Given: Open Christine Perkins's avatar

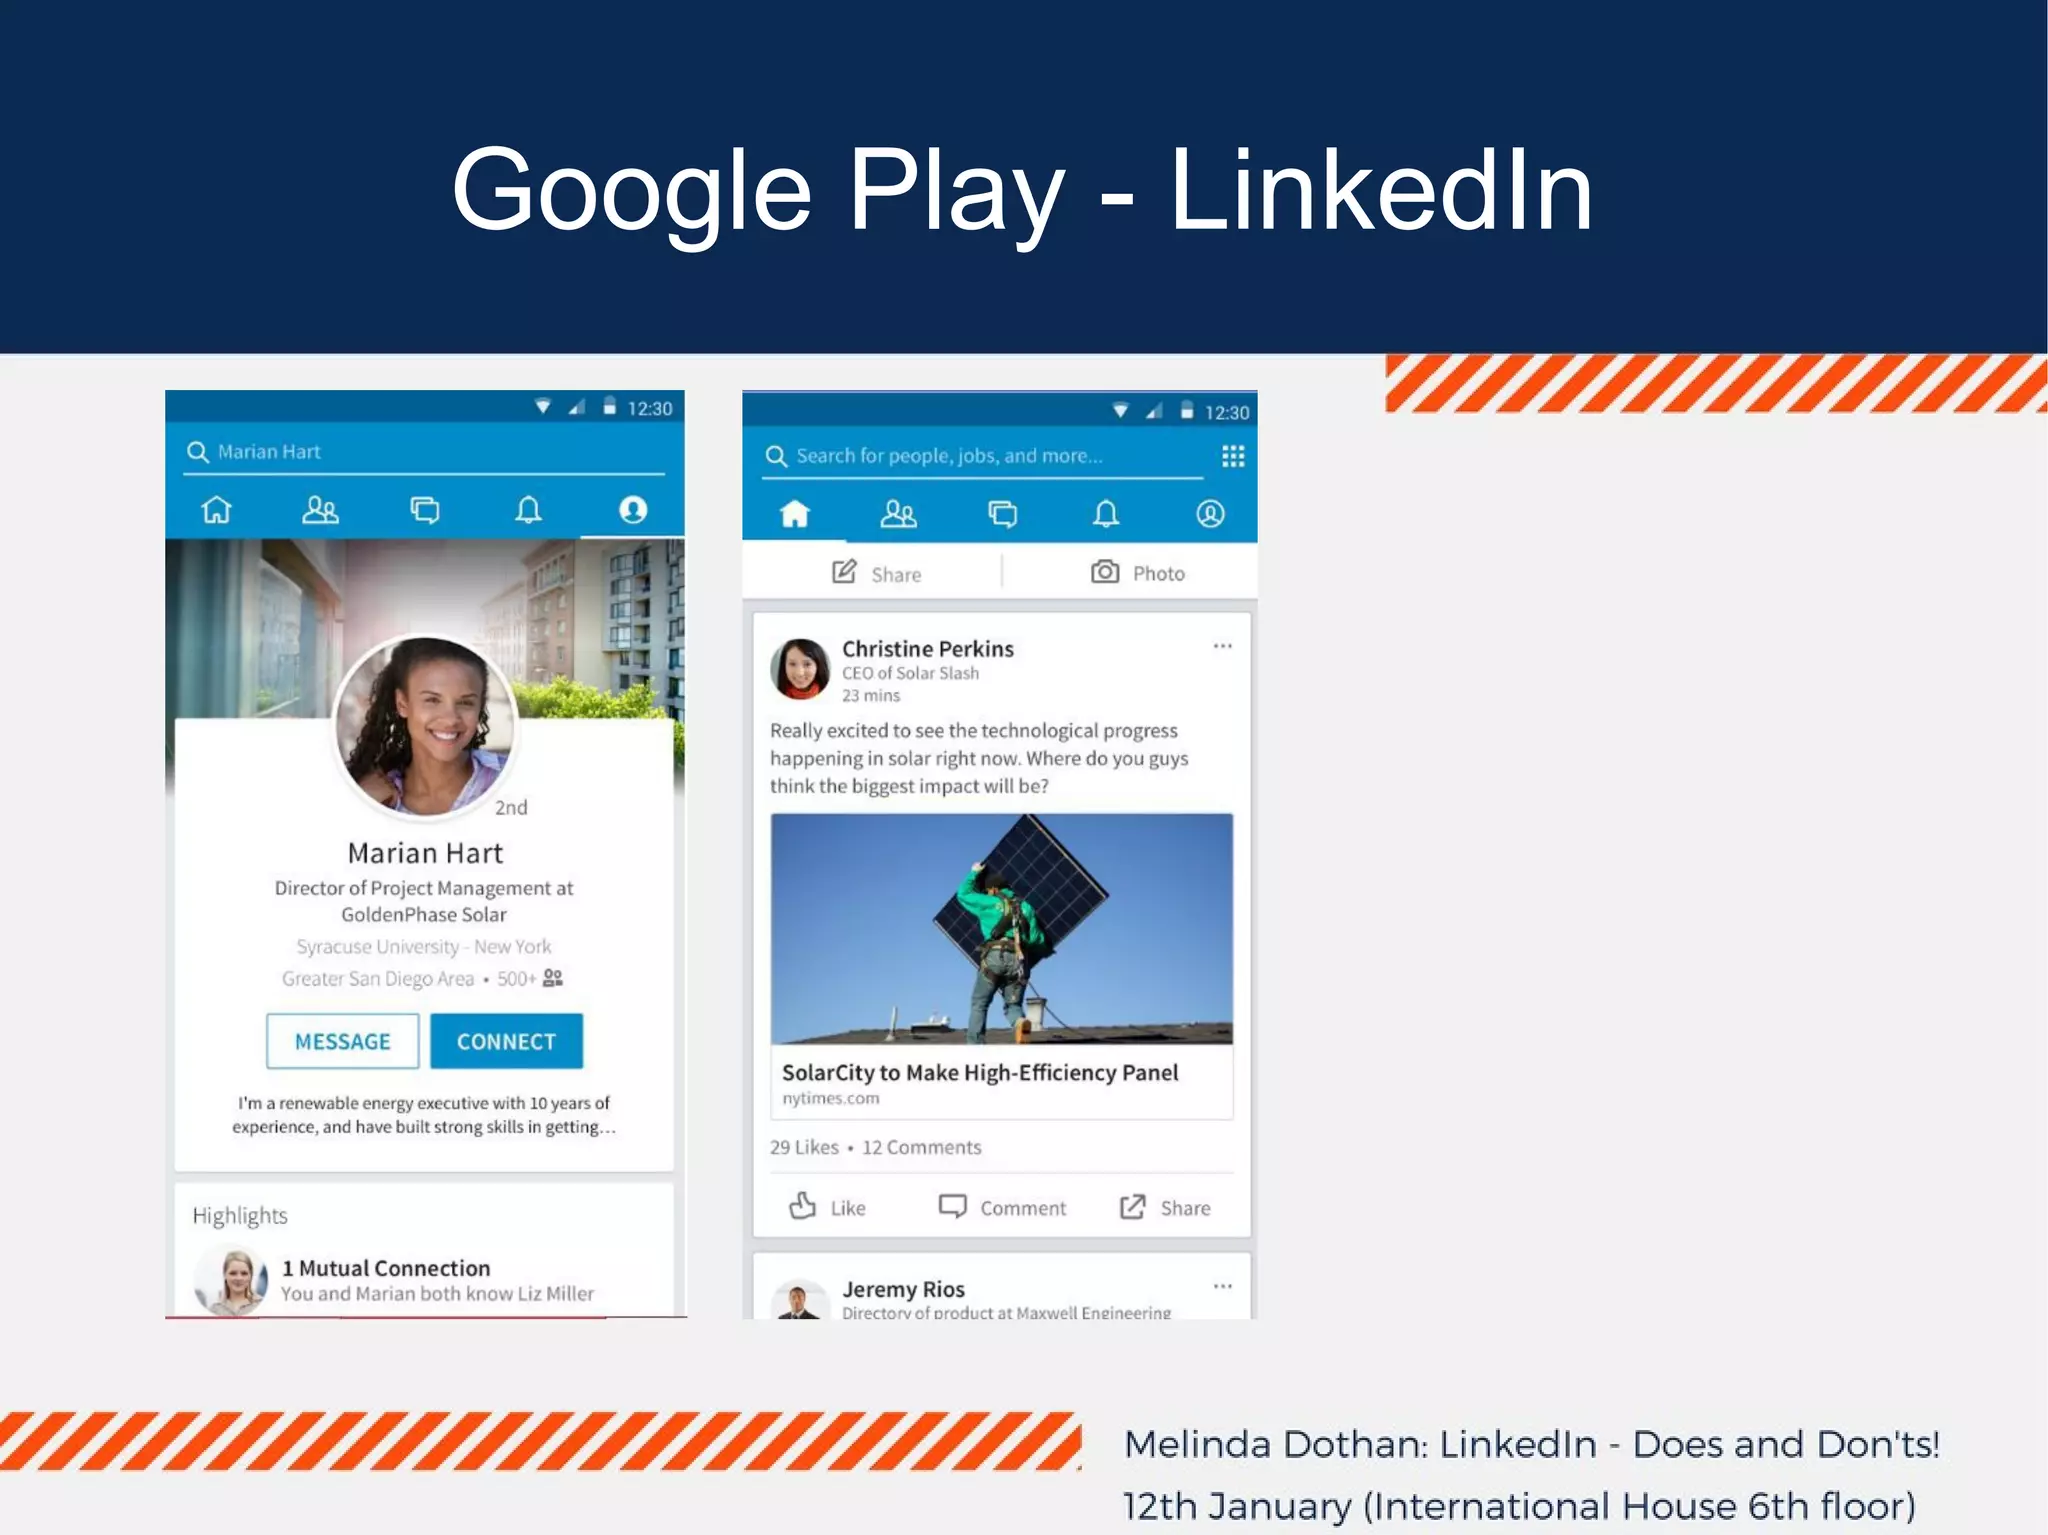Looking at the screenshot, I should coord(800,669).
